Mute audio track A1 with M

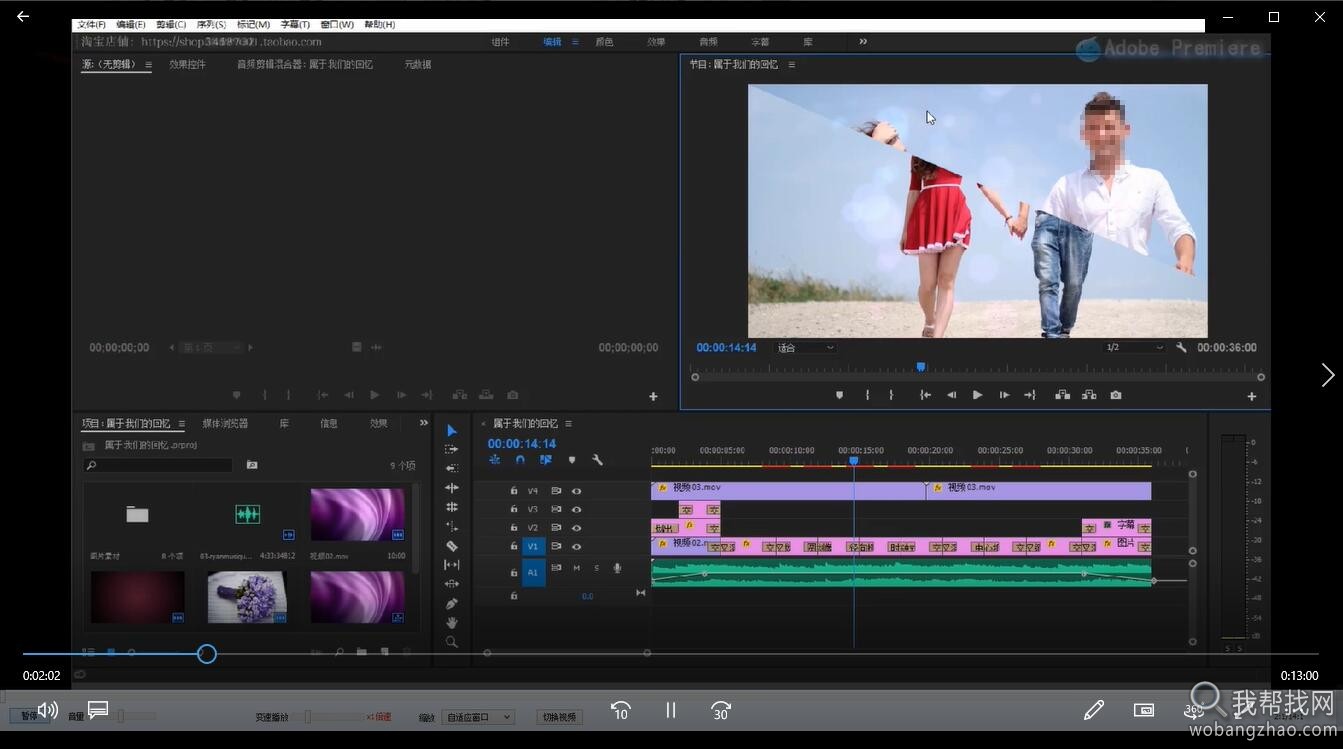(x=576, y=568)
